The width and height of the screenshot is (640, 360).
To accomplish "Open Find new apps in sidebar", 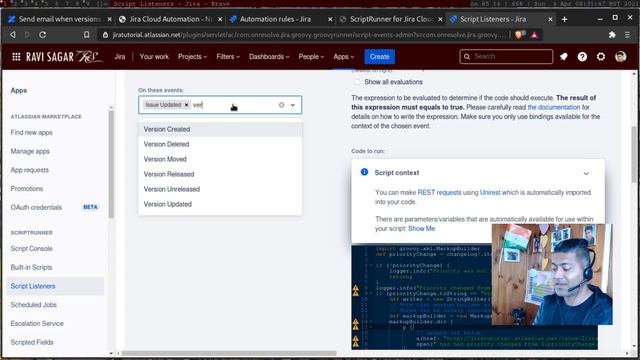I will [x=31, y=133].
